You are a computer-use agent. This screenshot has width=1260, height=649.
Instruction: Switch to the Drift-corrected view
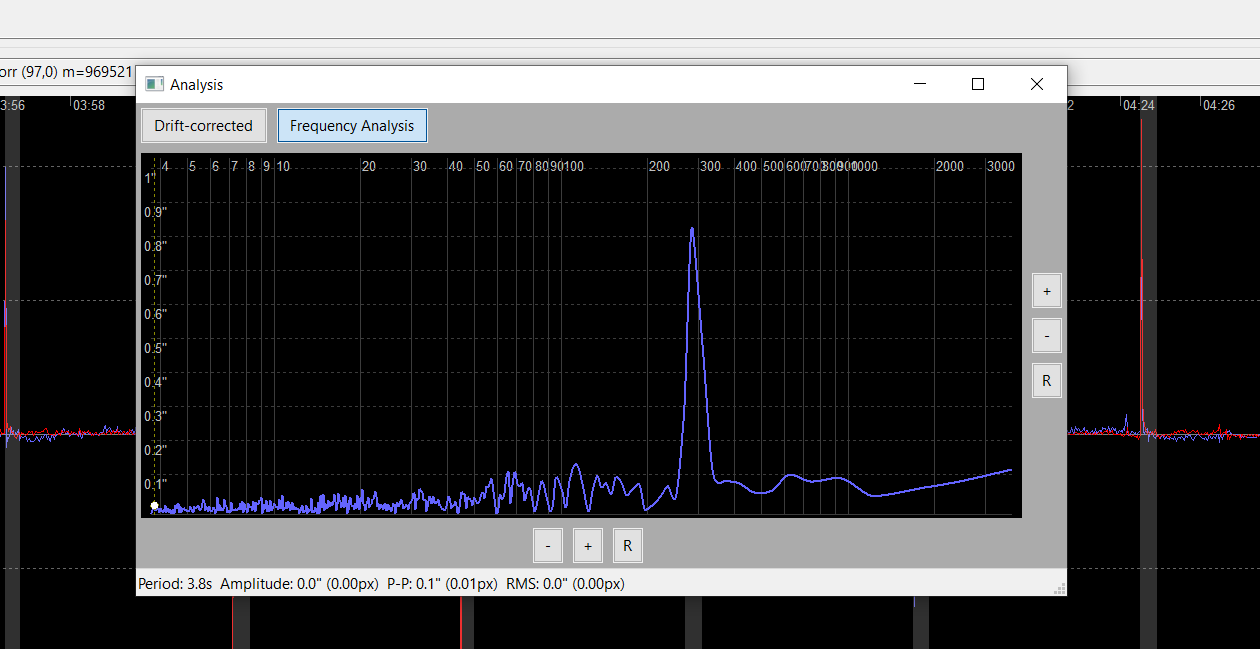[204, 126]
